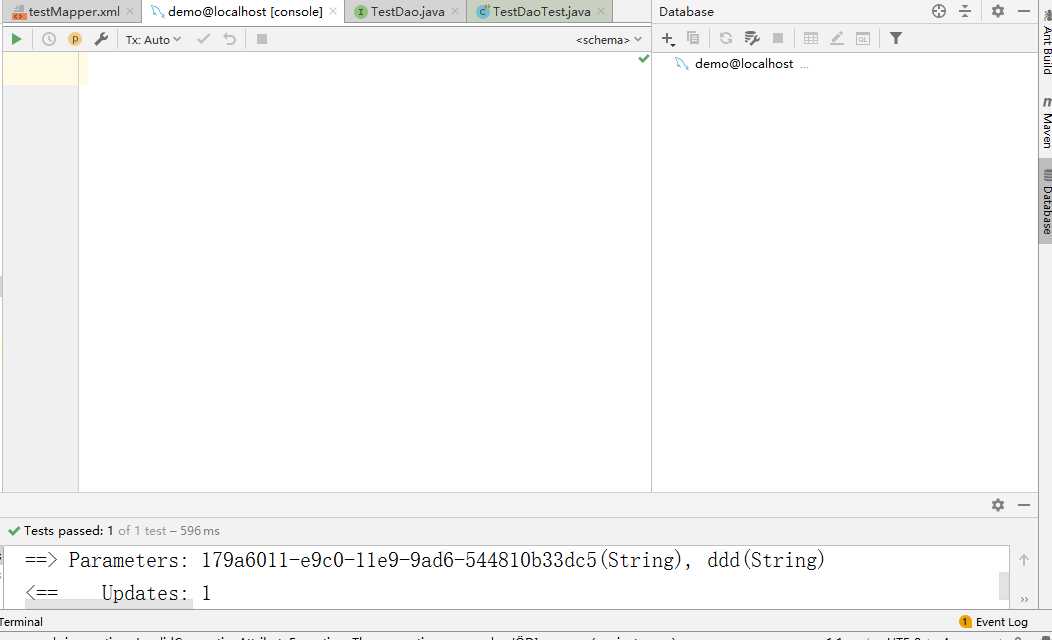Select the demo@localhost data source node
The width and height of the screenshot is (1052, 640).
point(743,64)
